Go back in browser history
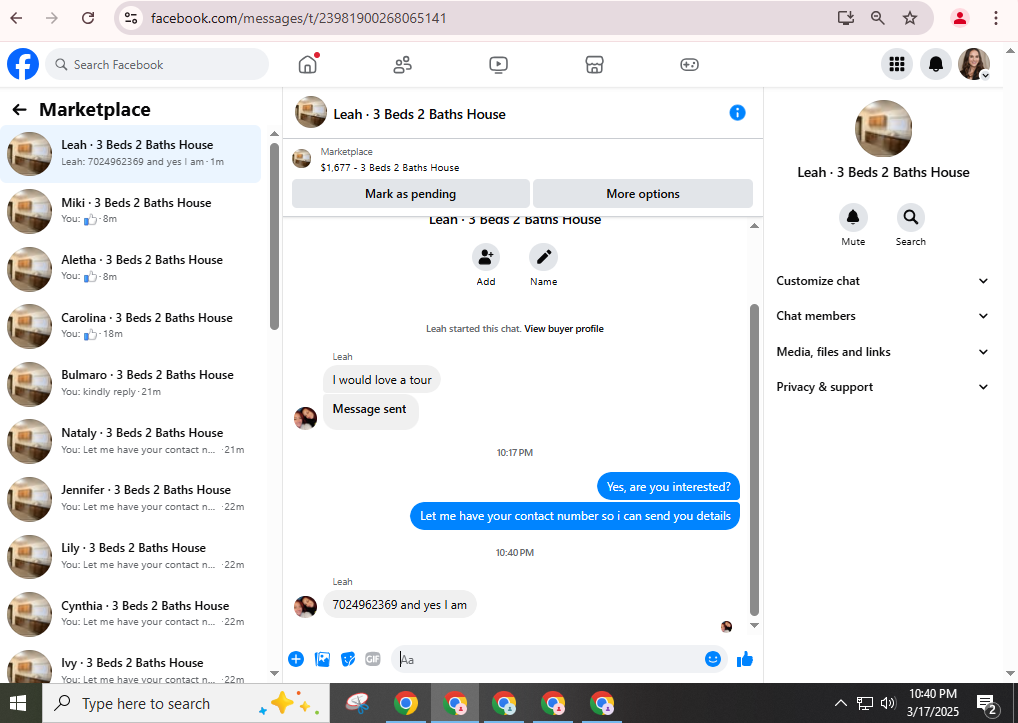1018x723 pixels. [16, 18]
